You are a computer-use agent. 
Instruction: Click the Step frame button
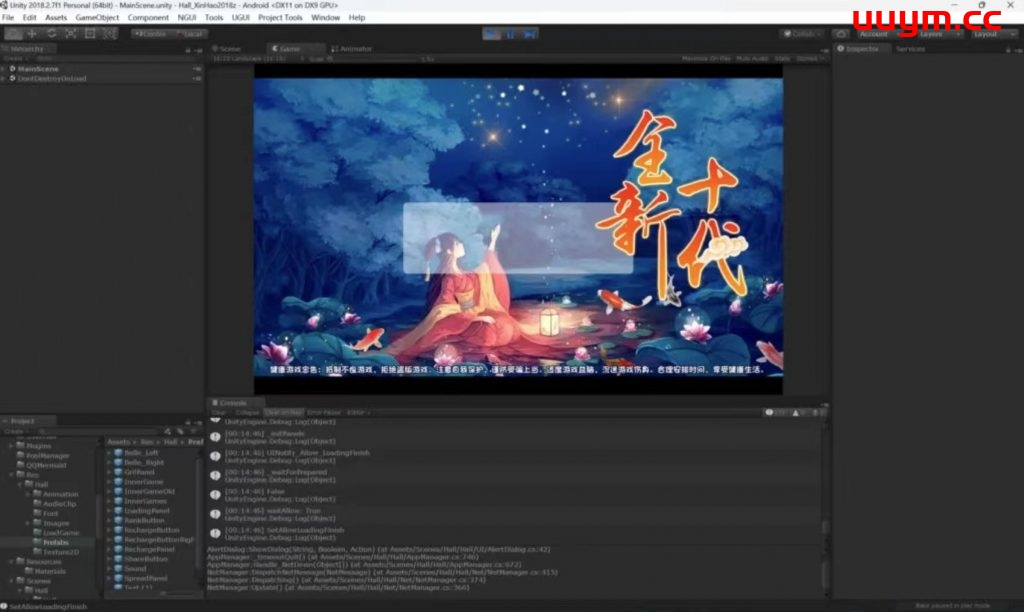[530, 34]
